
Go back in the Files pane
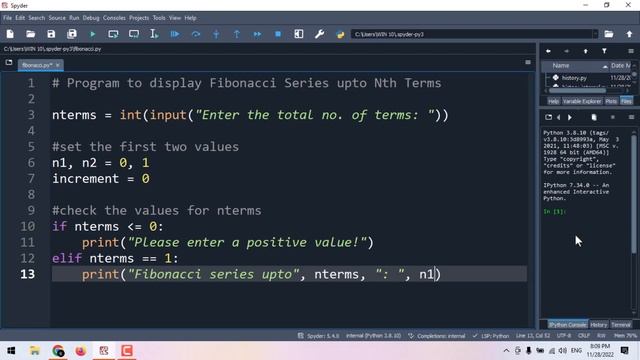548,51
